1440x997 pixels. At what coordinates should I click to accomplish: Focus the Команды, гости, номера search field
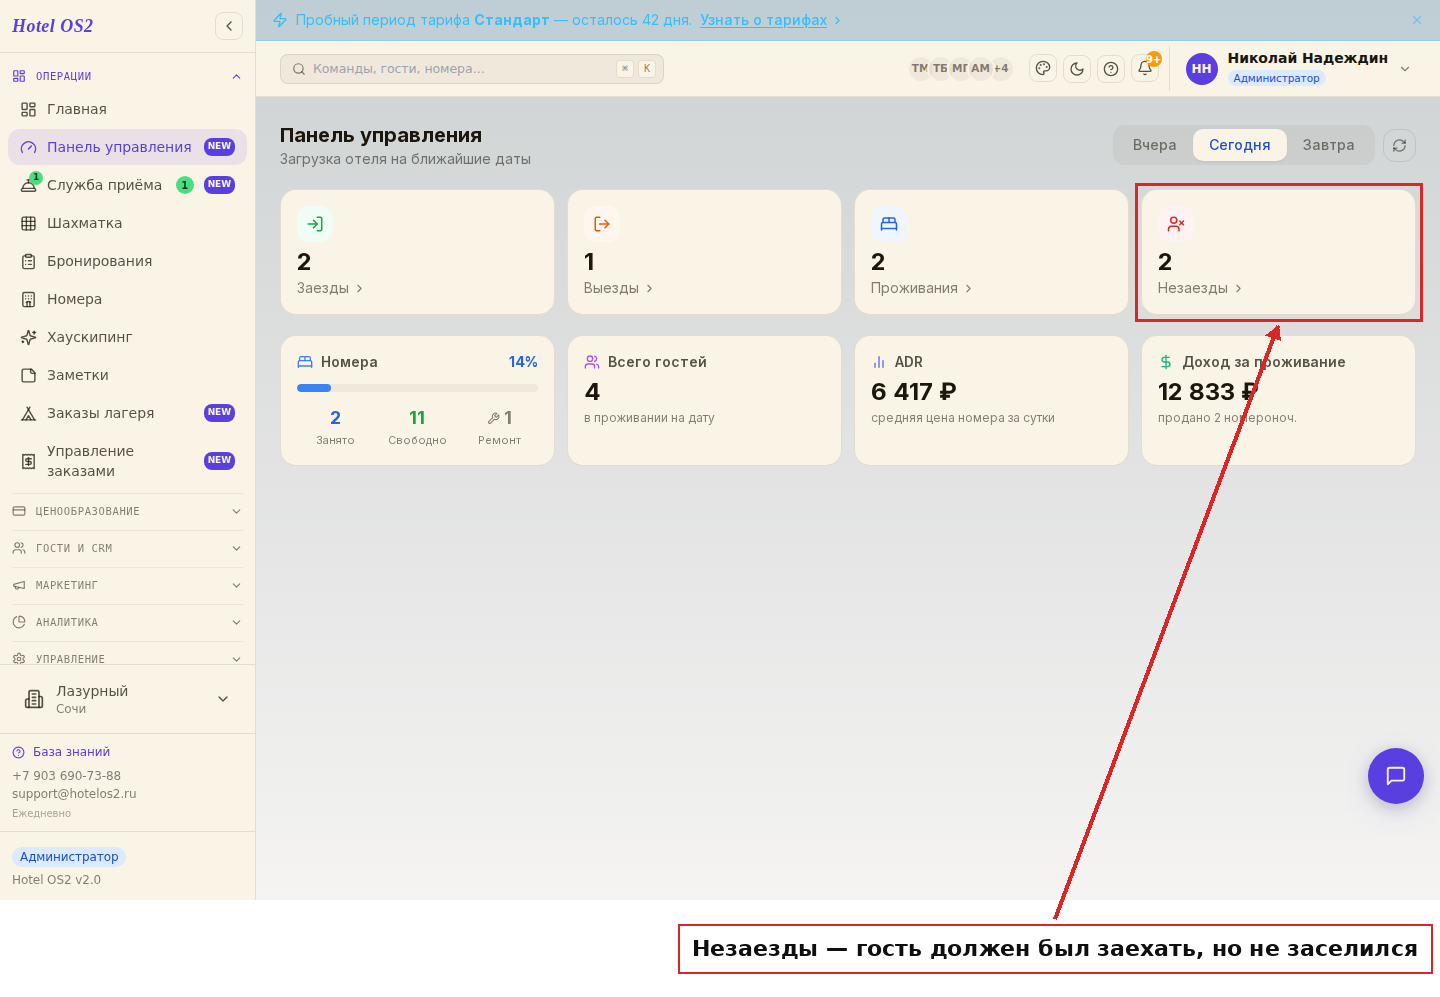(472, 69)
